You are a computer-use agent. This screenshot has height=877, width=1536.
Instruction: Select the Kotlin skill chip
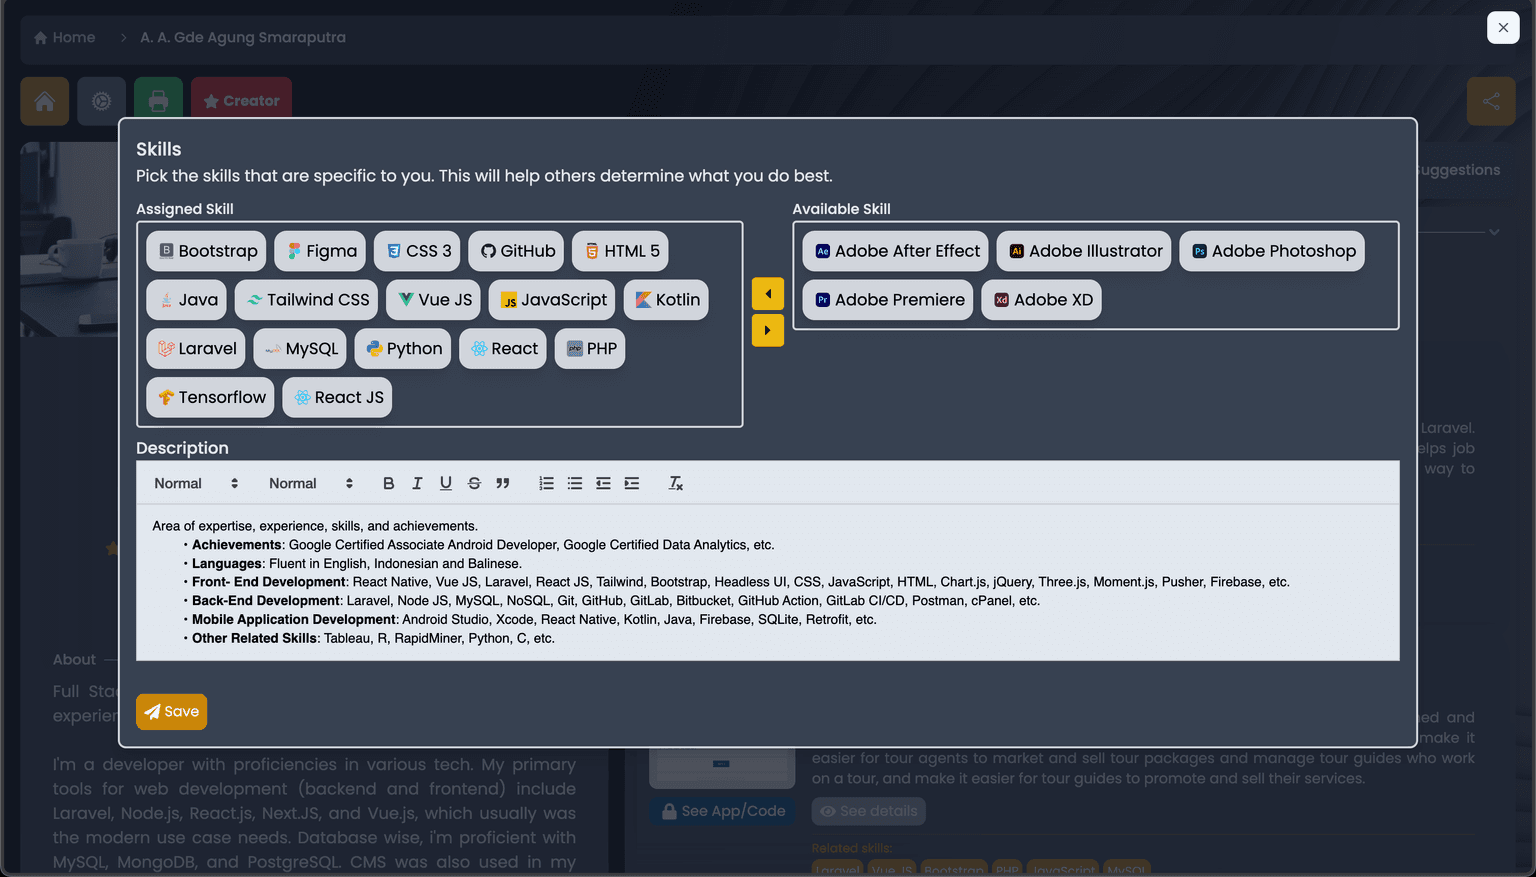tap(666, 299)
